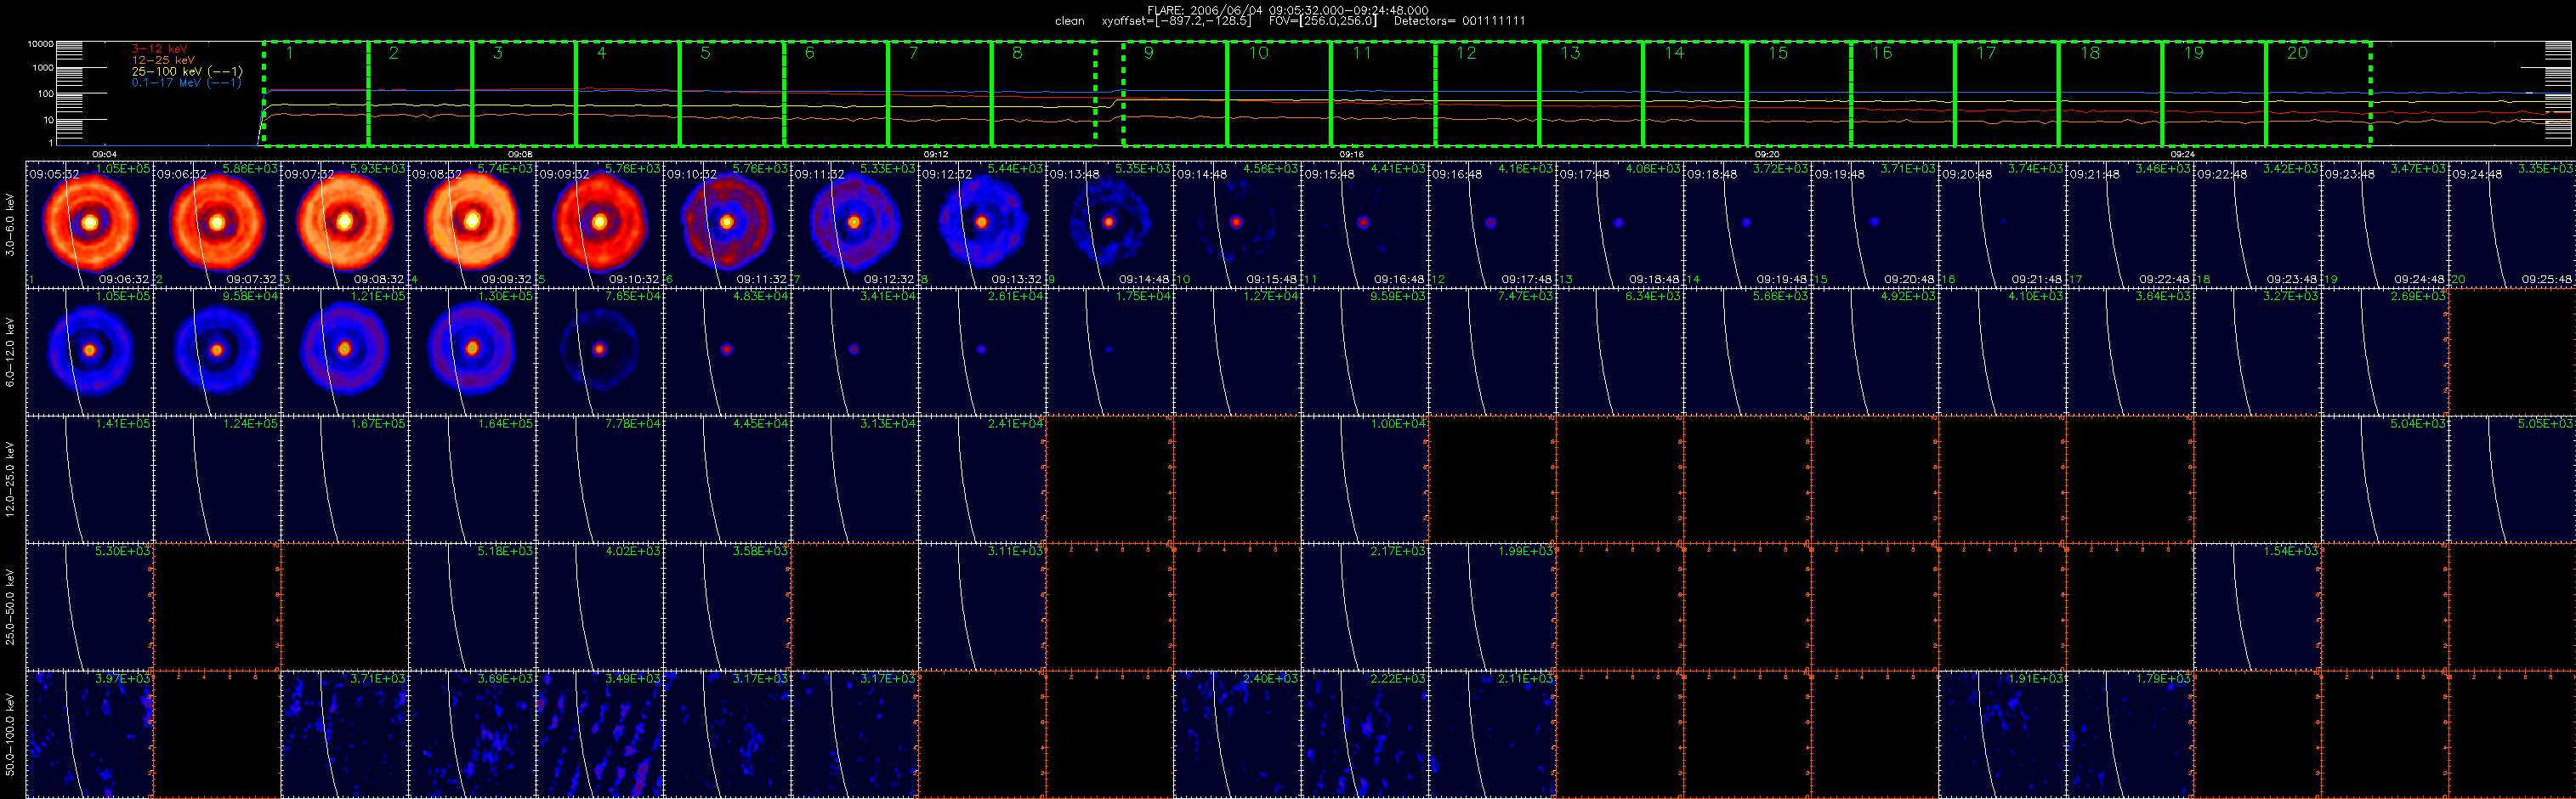The height and width of the screenshot is (799, 2576).
Task: Open the 12-25 keV image with peak 5.05E+03
Action: point(2512,479)
